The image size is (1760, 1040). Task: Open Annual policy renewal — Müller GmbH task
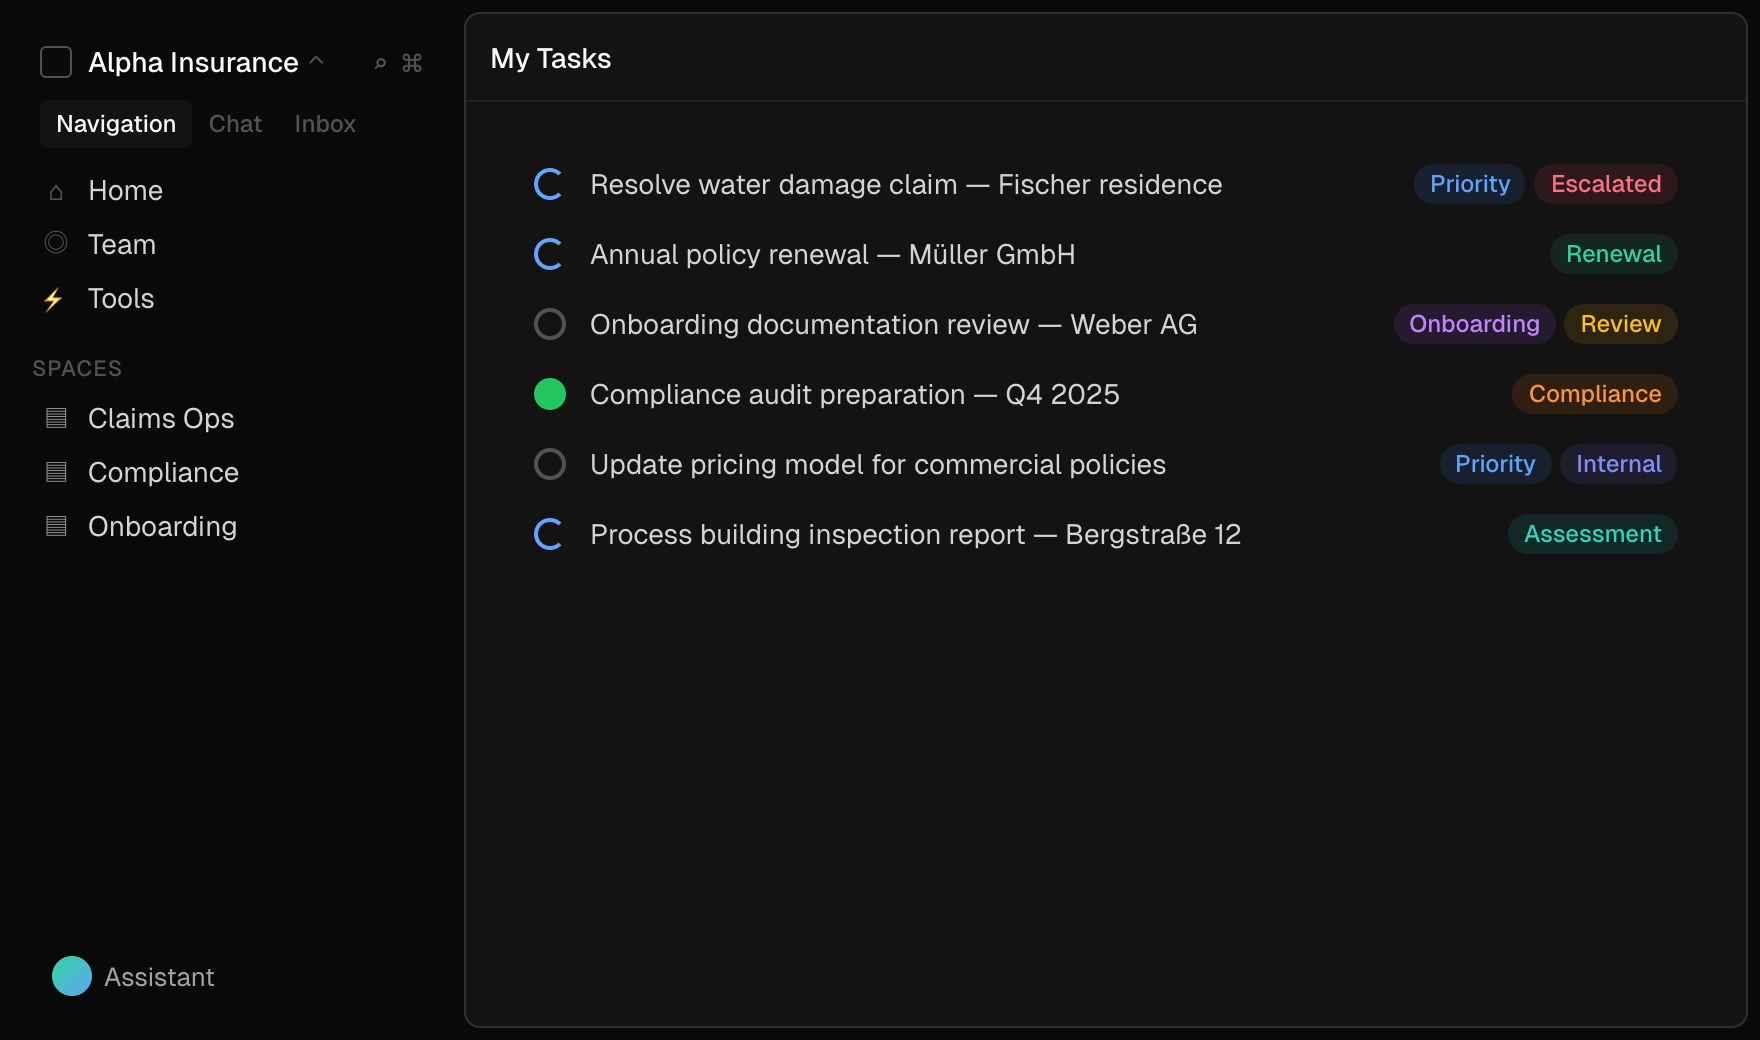coord(832,254)
